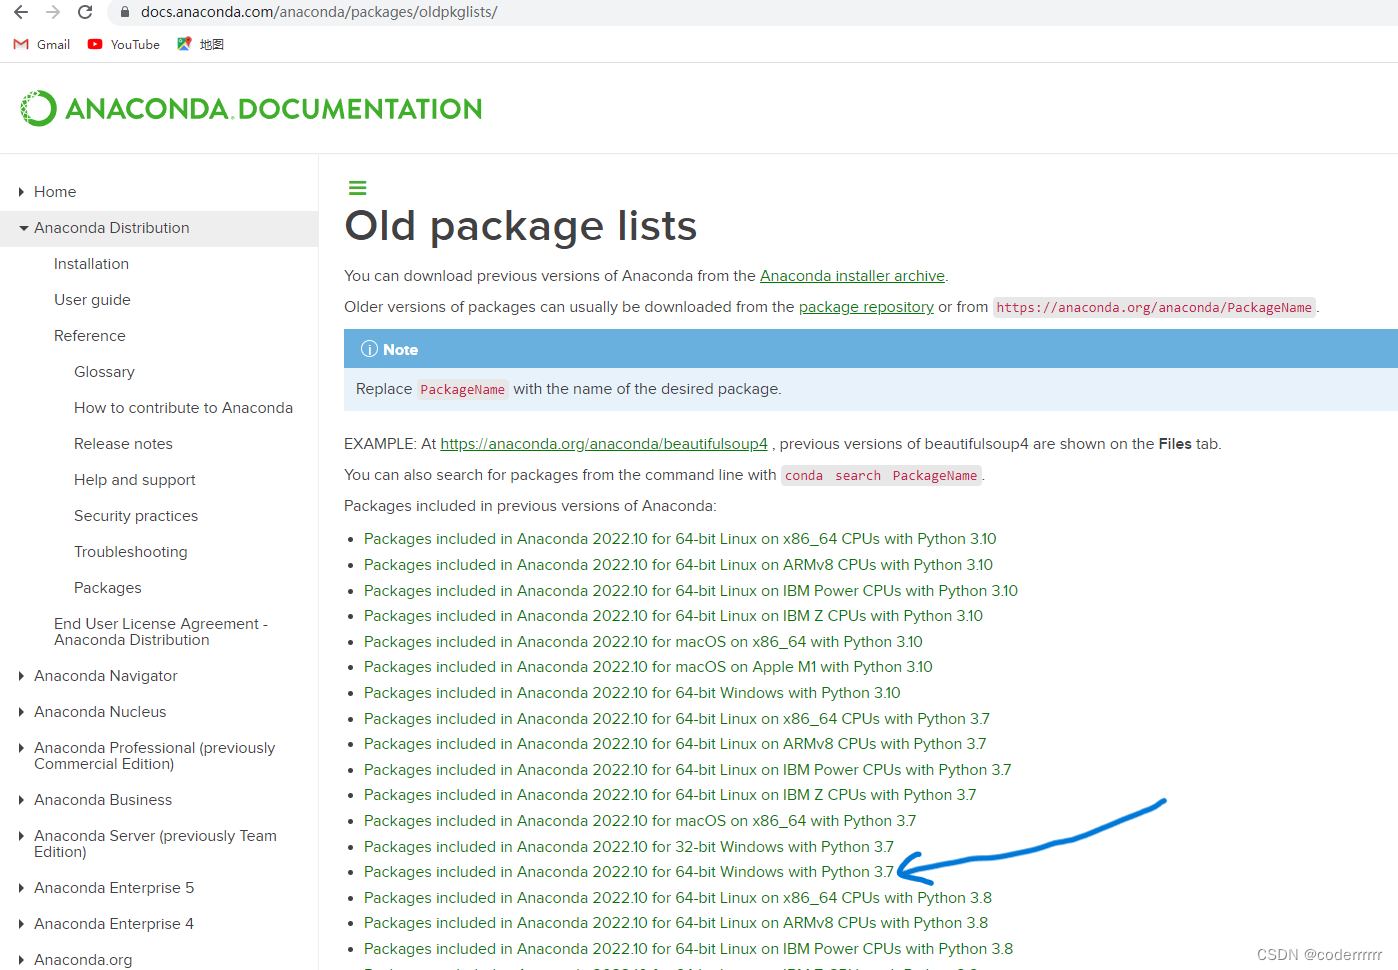Reload the page with refresh icon
This screenshot has width=1398, height=970.
click(x=85, y=12)
